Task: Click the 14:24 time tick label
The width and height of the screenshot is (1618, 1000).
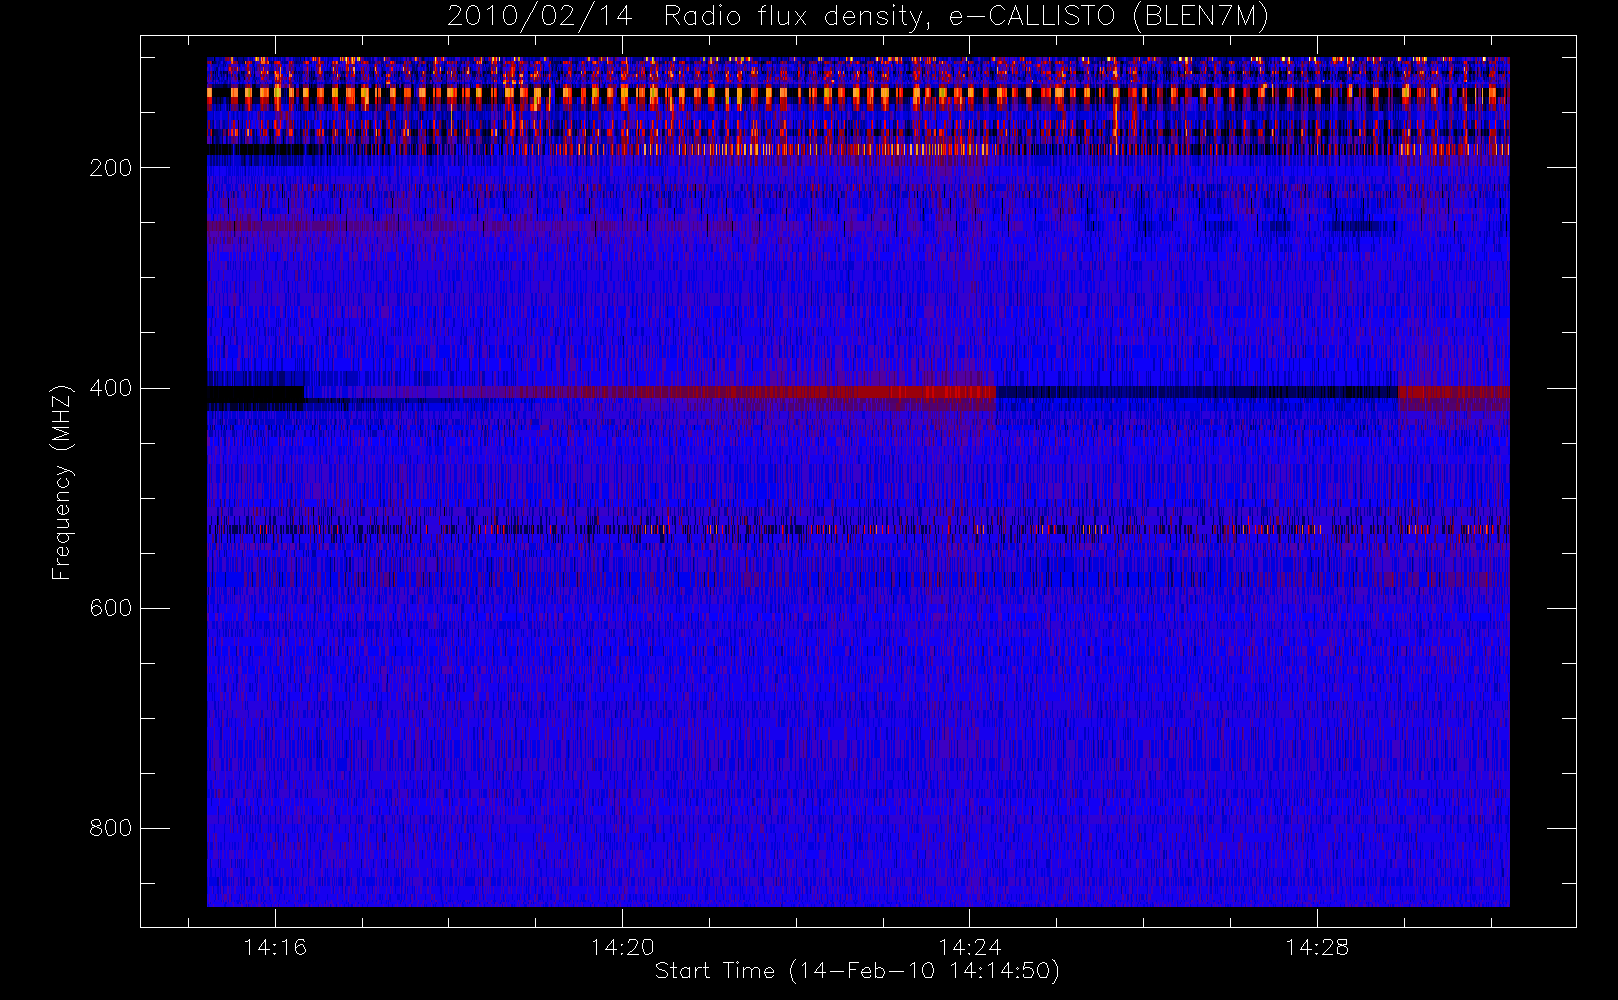Action: [x=969, y=947]
